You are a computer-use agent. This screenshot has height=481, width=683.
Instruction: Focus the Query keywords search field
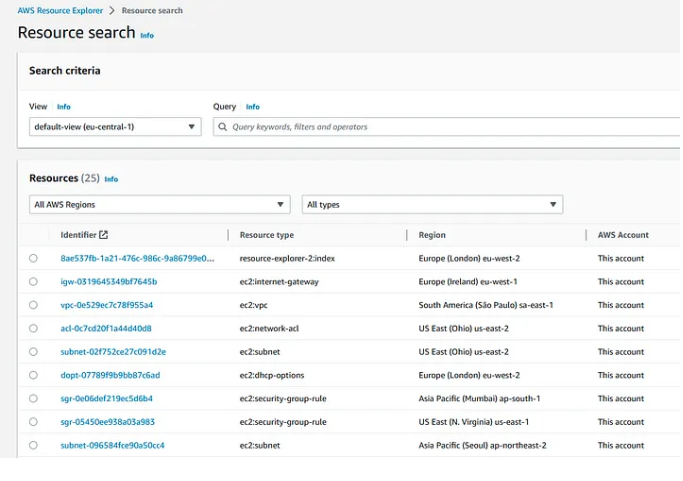(x=446, y=127)
